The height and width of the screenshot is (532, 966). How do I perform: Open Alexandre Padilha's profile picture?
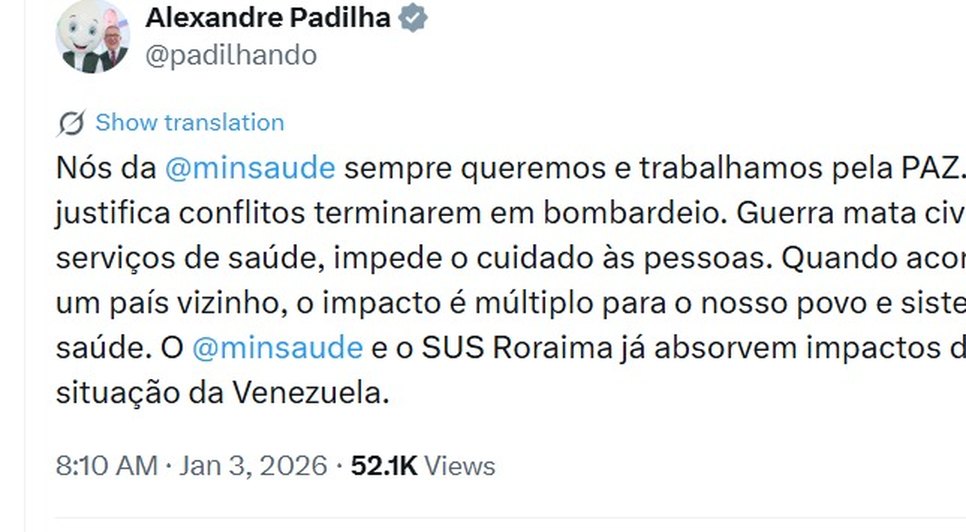point(92,37)
